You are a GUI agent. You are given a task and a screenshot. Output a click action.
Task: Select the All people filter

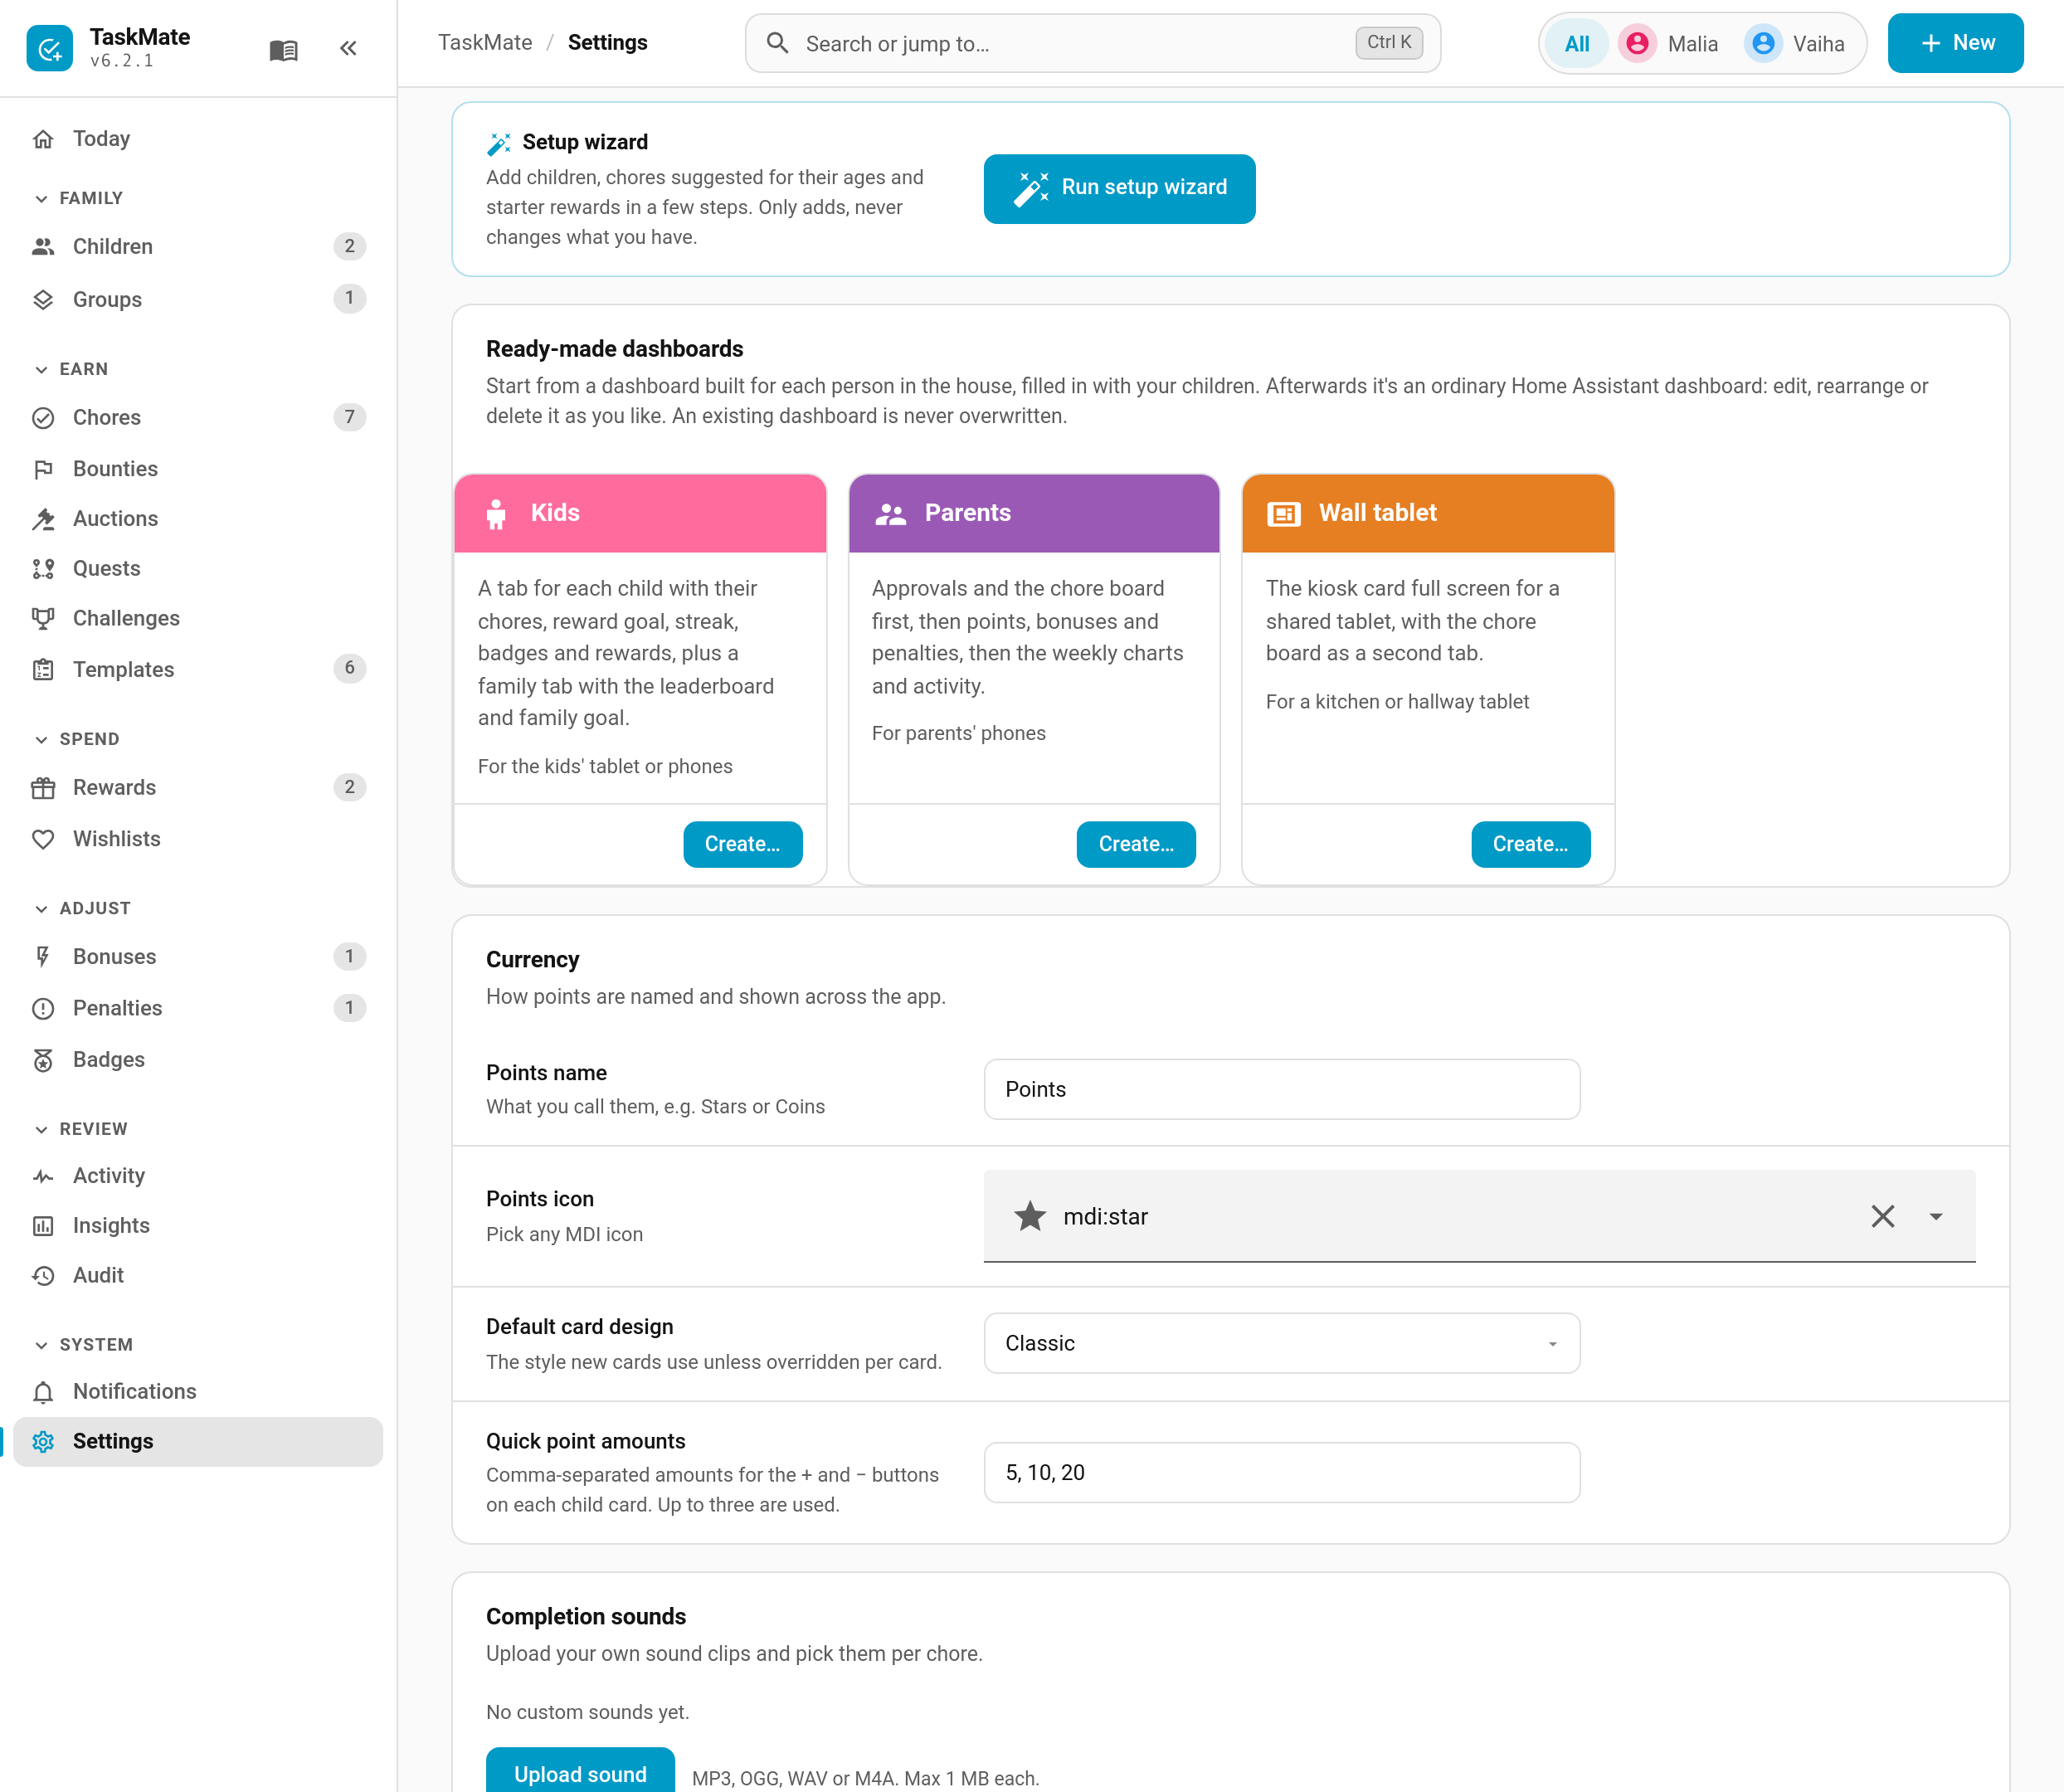click(1577, 43)
